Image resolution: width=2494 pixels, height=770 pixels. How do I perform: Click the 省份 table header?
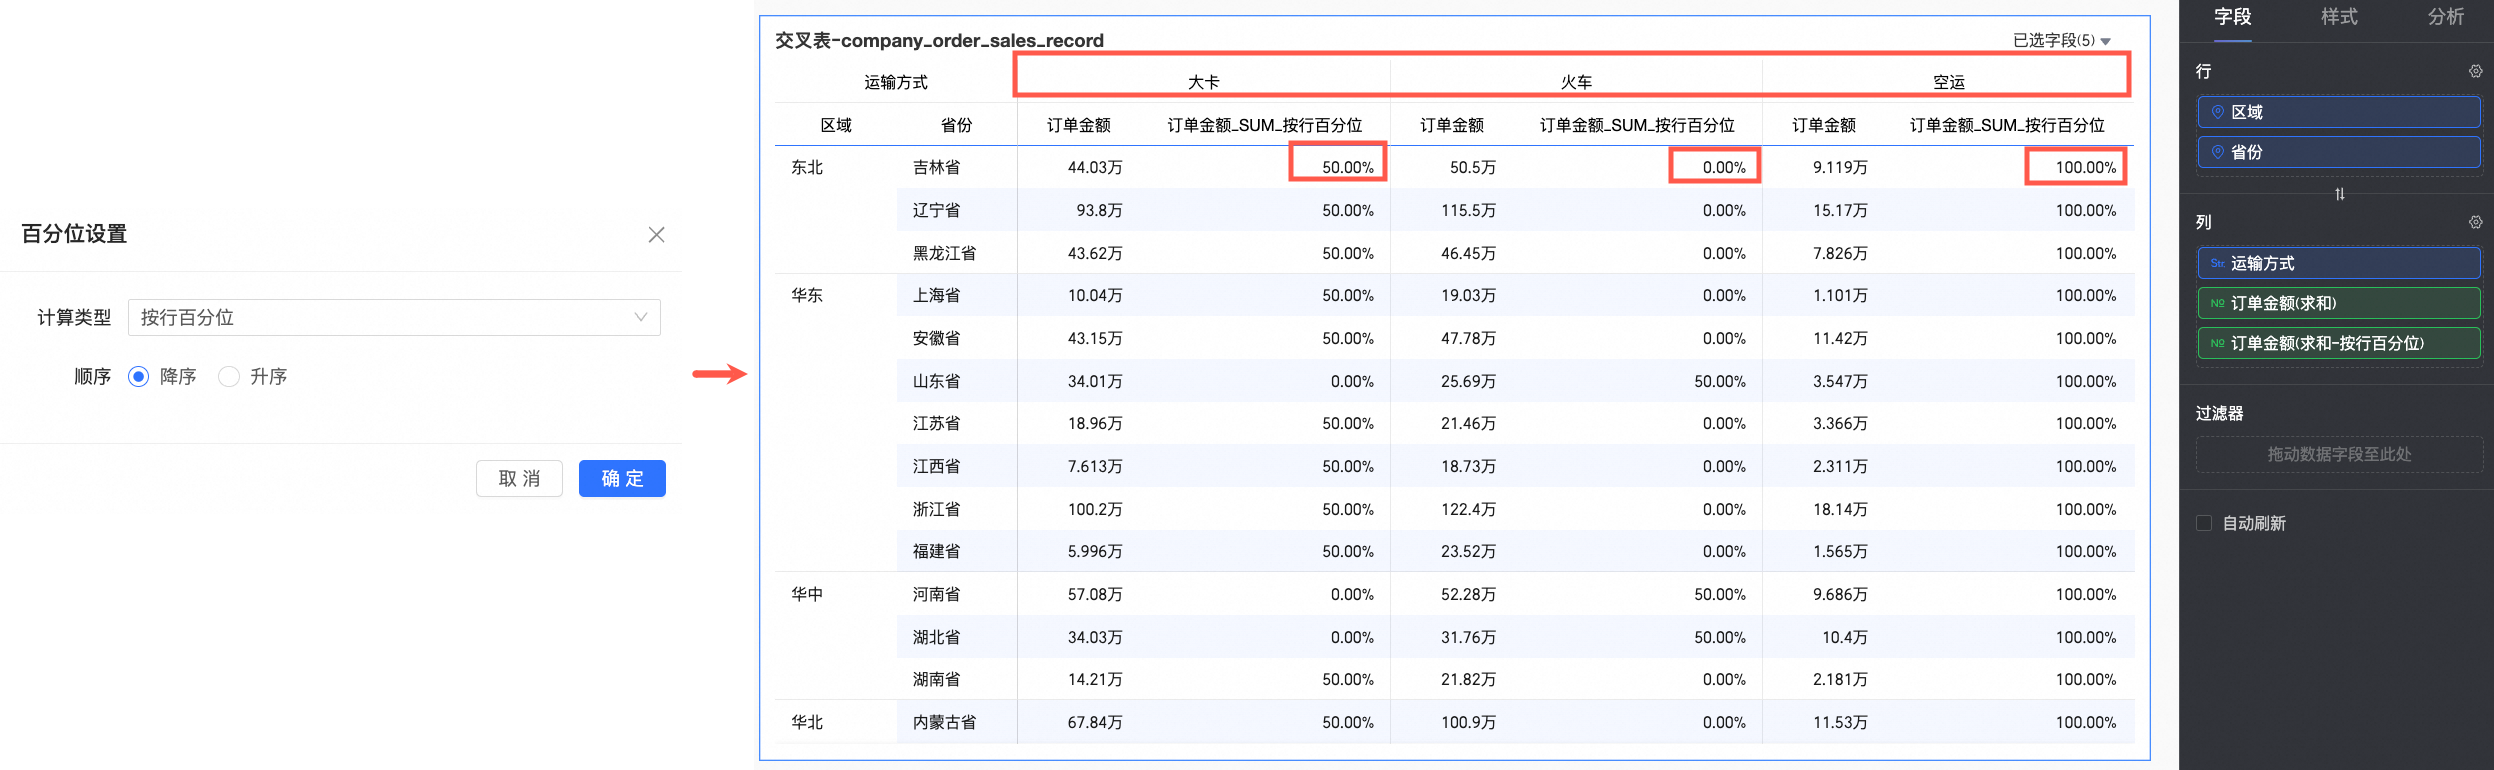click(x=956, y=125)
